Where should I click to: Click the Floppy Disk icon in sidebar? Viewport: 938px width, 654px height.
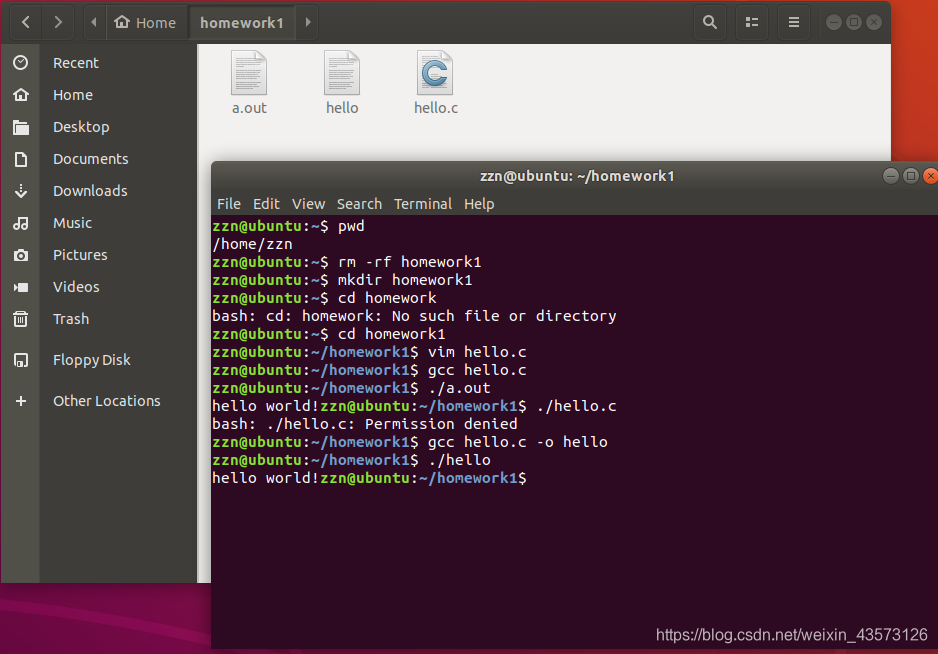tap(21, 360)
